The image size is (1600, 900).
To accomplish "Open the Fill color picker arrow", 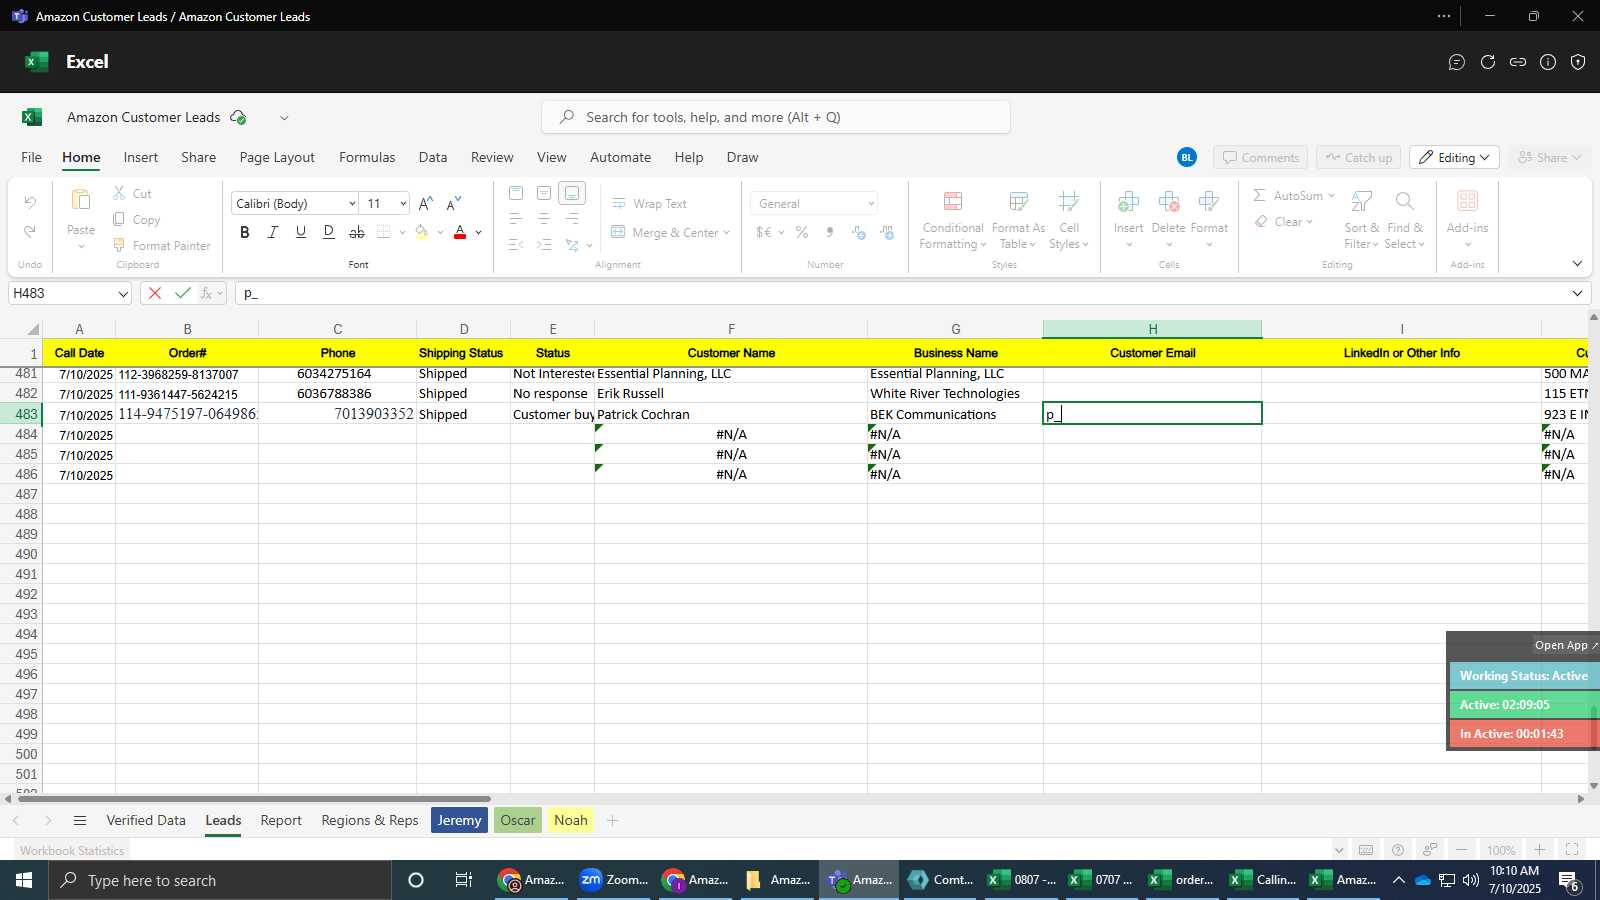I will coord(440,233).
